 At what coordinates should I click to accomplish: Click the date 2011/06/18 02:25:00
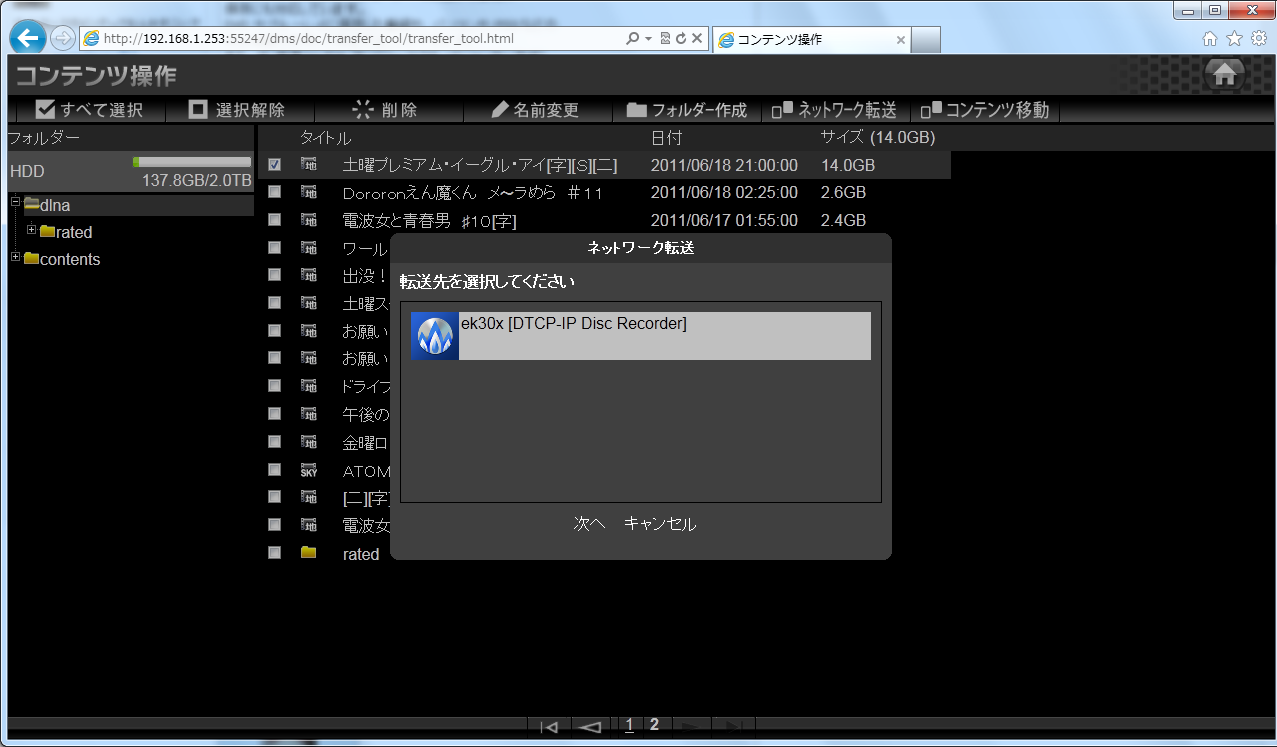(724, 192)
